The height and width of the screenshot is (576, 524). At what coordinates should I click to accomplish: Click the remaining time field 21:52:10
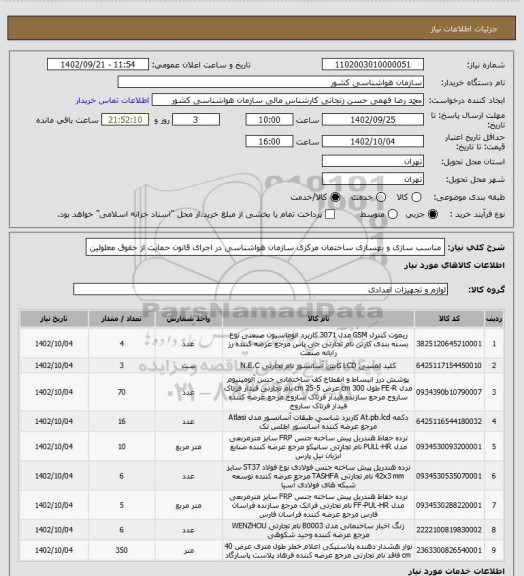(x=125, y=120)
